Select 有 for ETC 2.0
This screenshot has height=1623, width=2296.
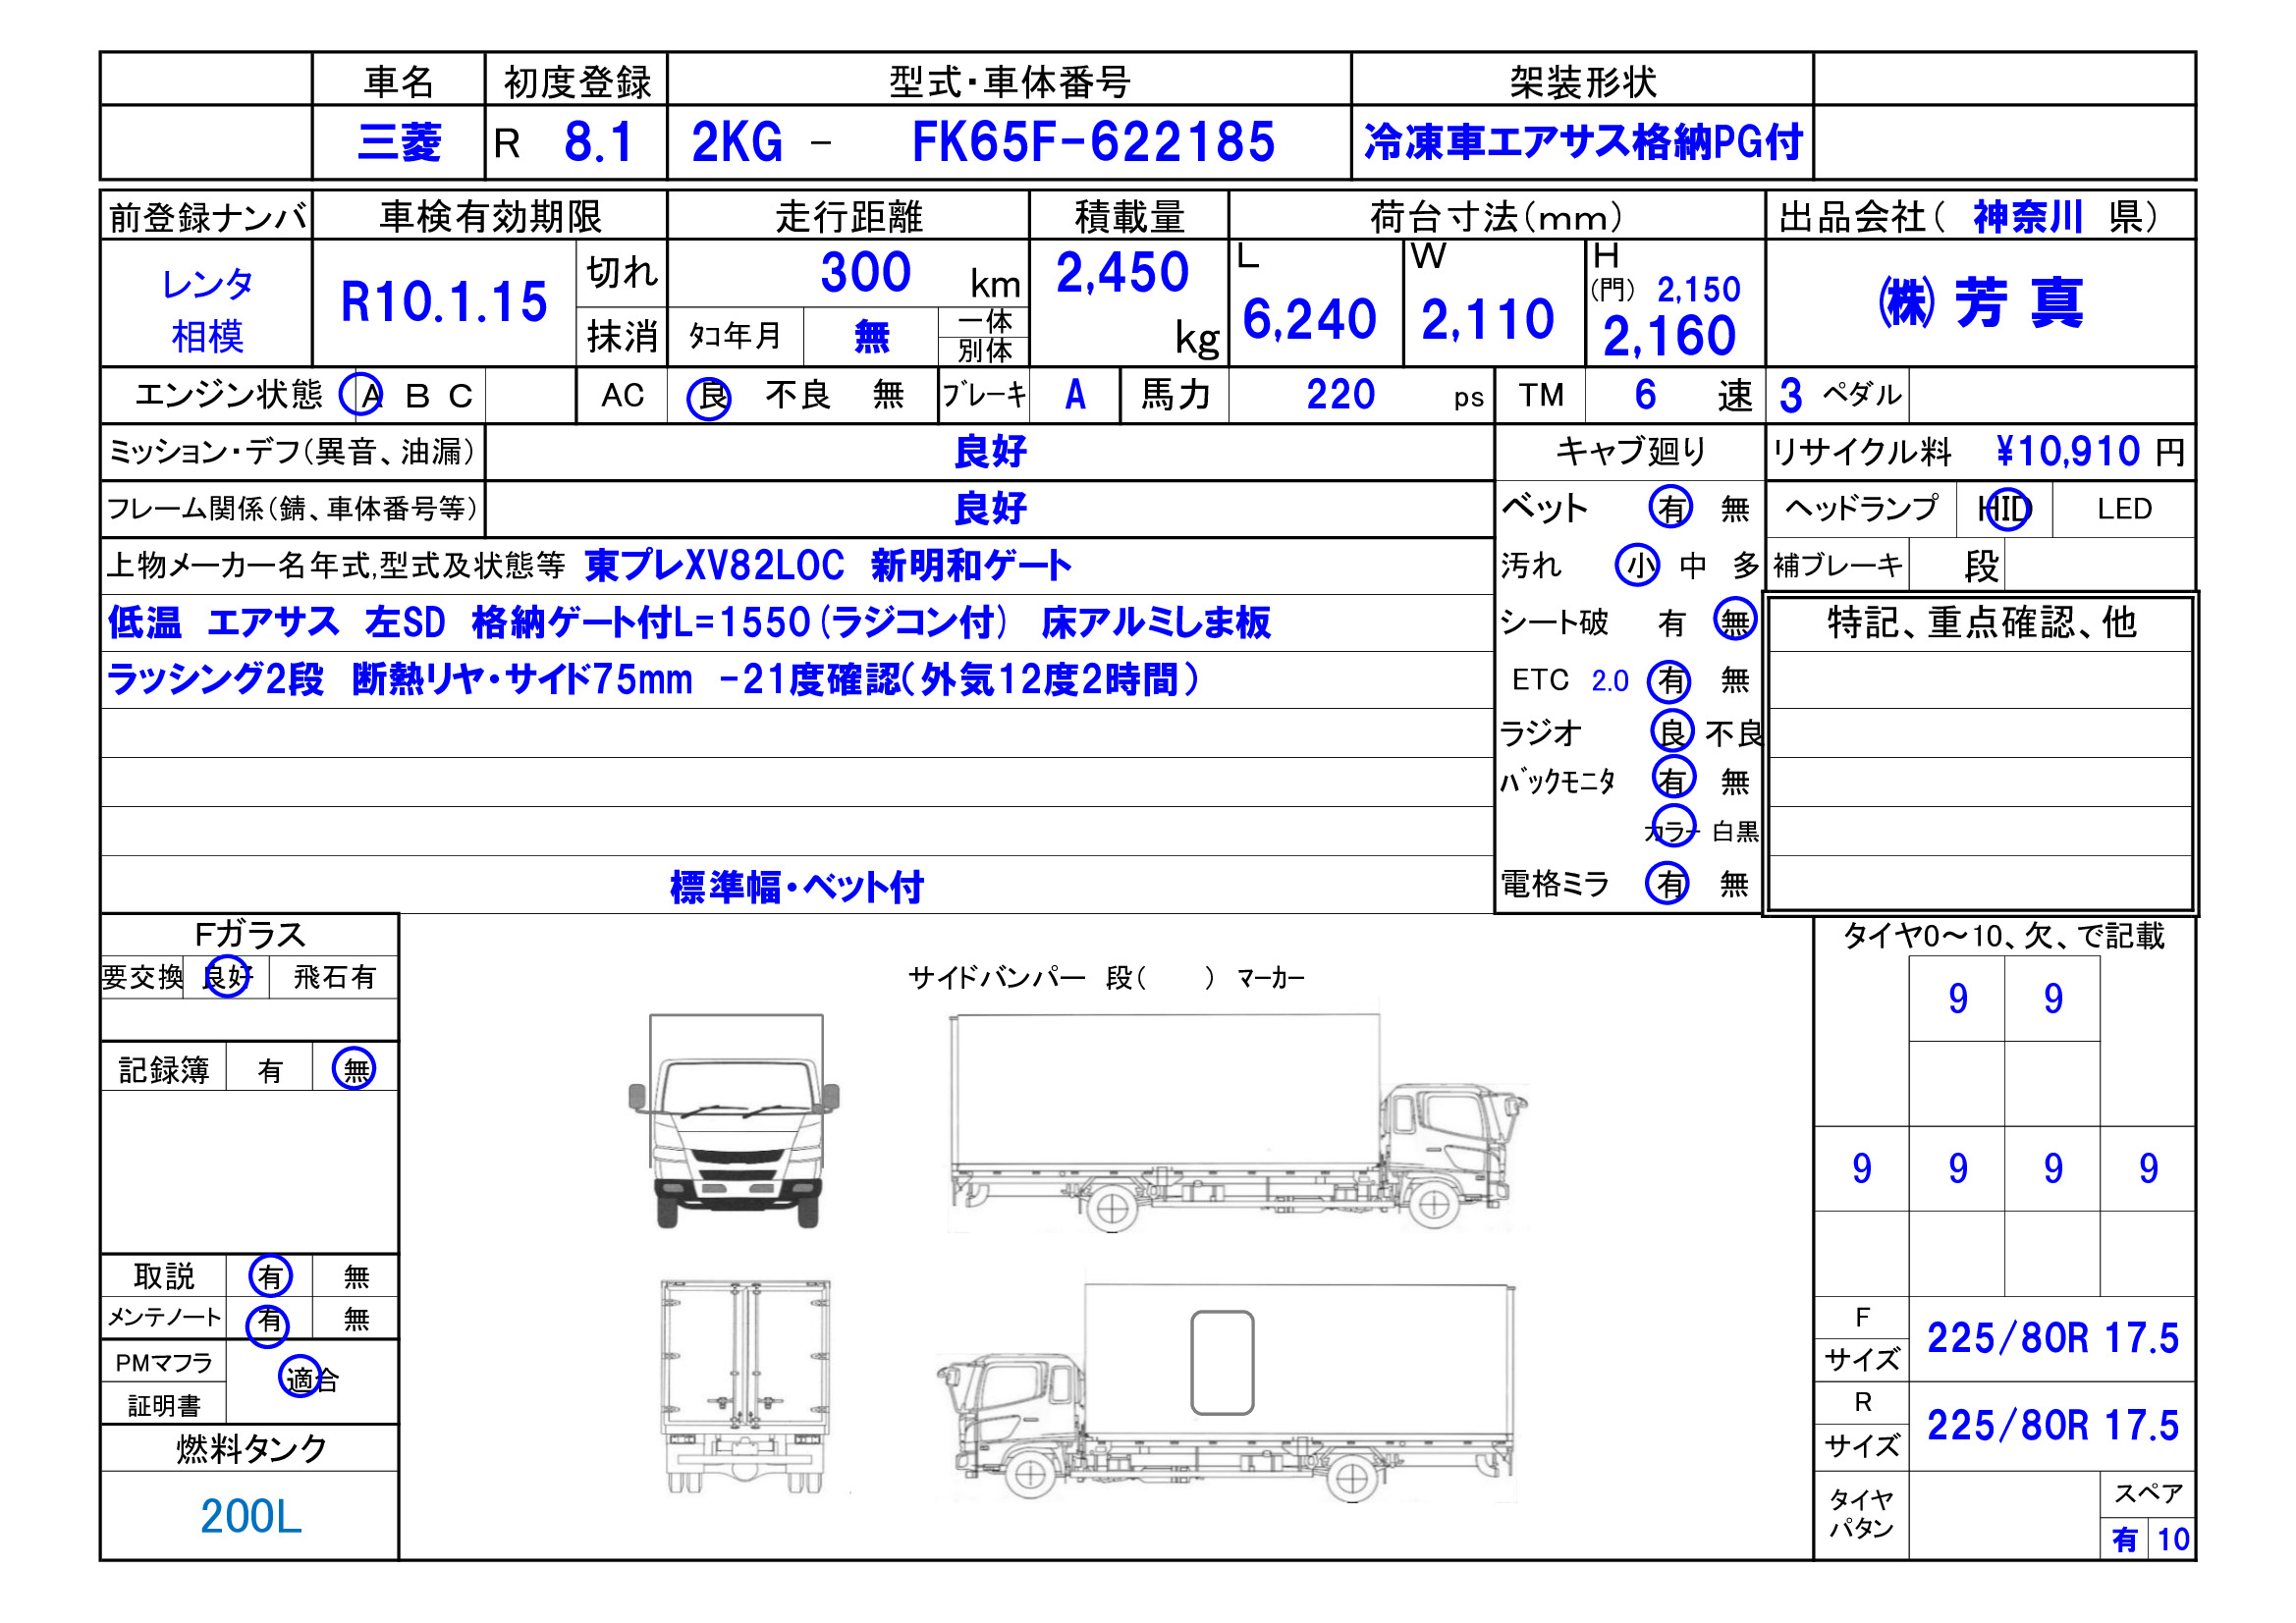pos(1670,681)
